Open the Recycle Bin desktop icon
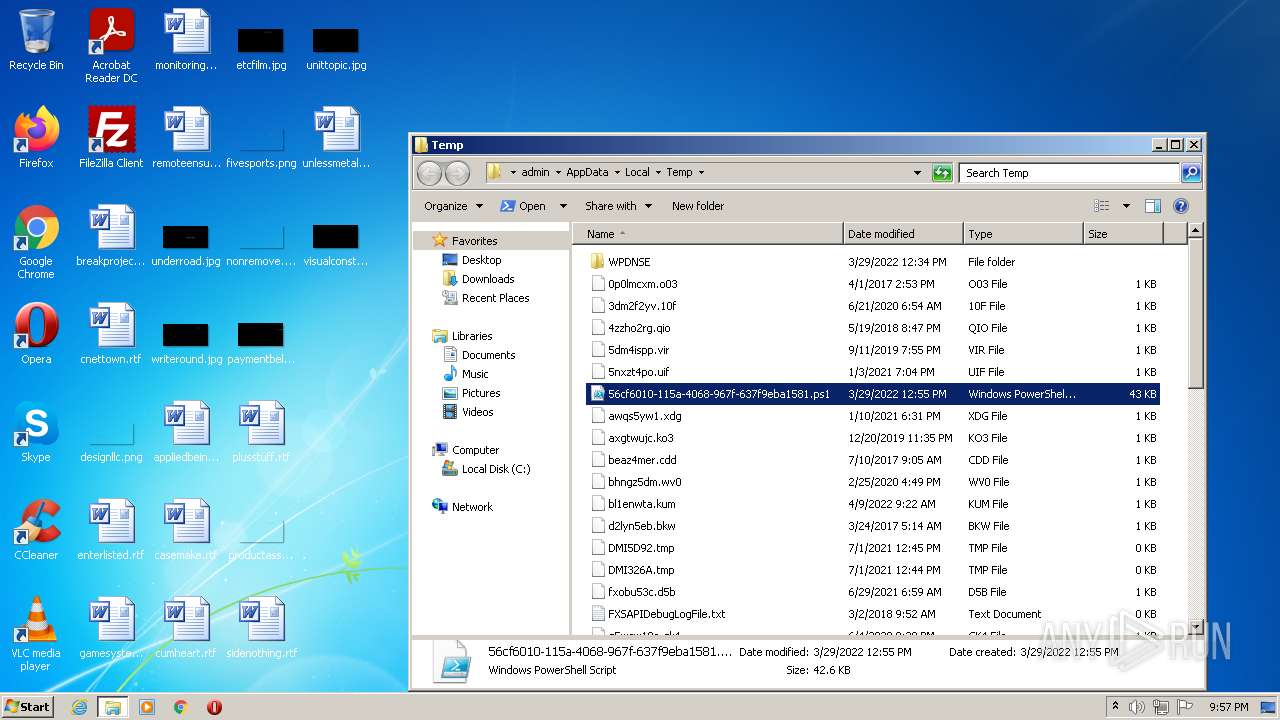Image resolution: width=1280 pixels, height=720 pixels. [36, 40]
